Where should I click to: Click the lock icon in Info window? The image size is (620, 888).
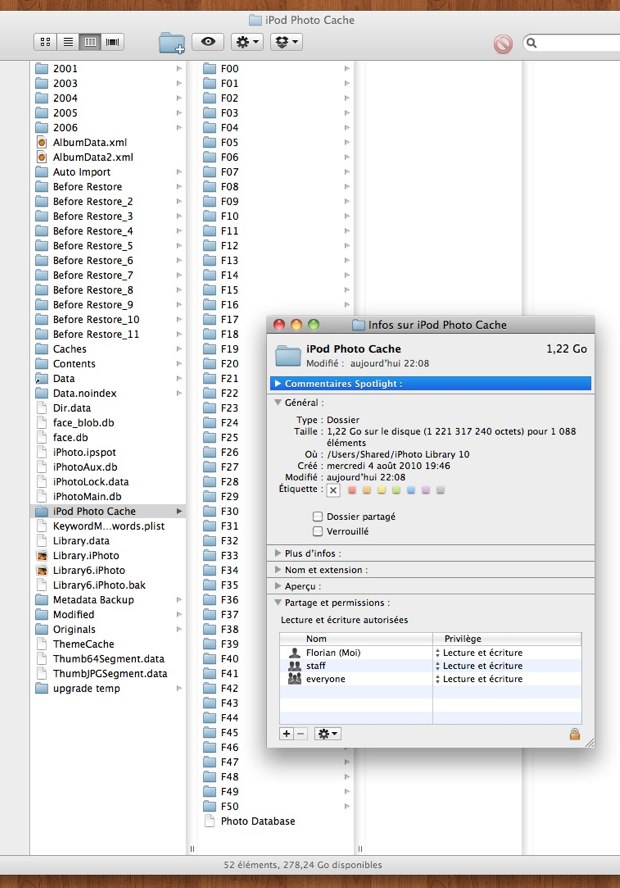point(575,734)
